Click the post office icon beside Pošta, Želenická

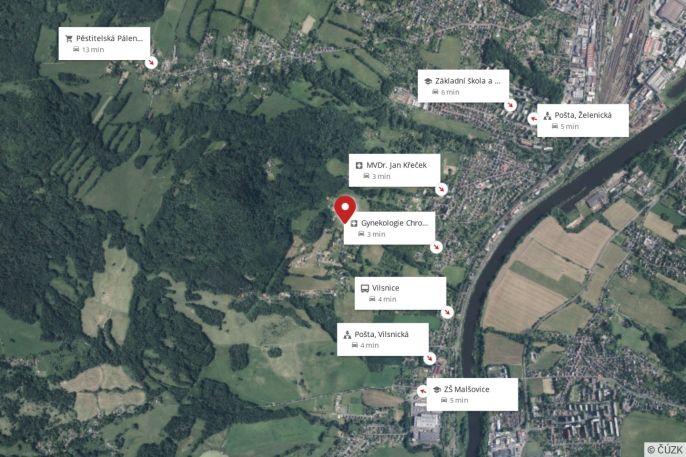point(547,115)
